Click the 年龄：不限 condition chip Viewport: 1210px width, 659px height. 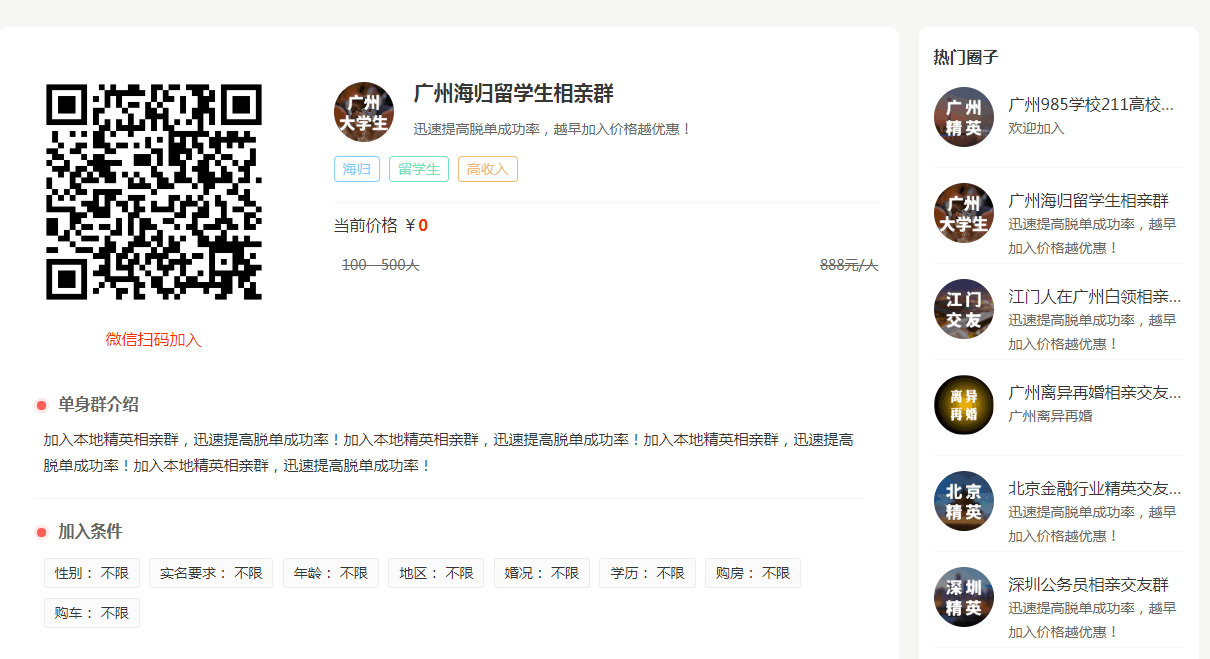pos(331,573)
